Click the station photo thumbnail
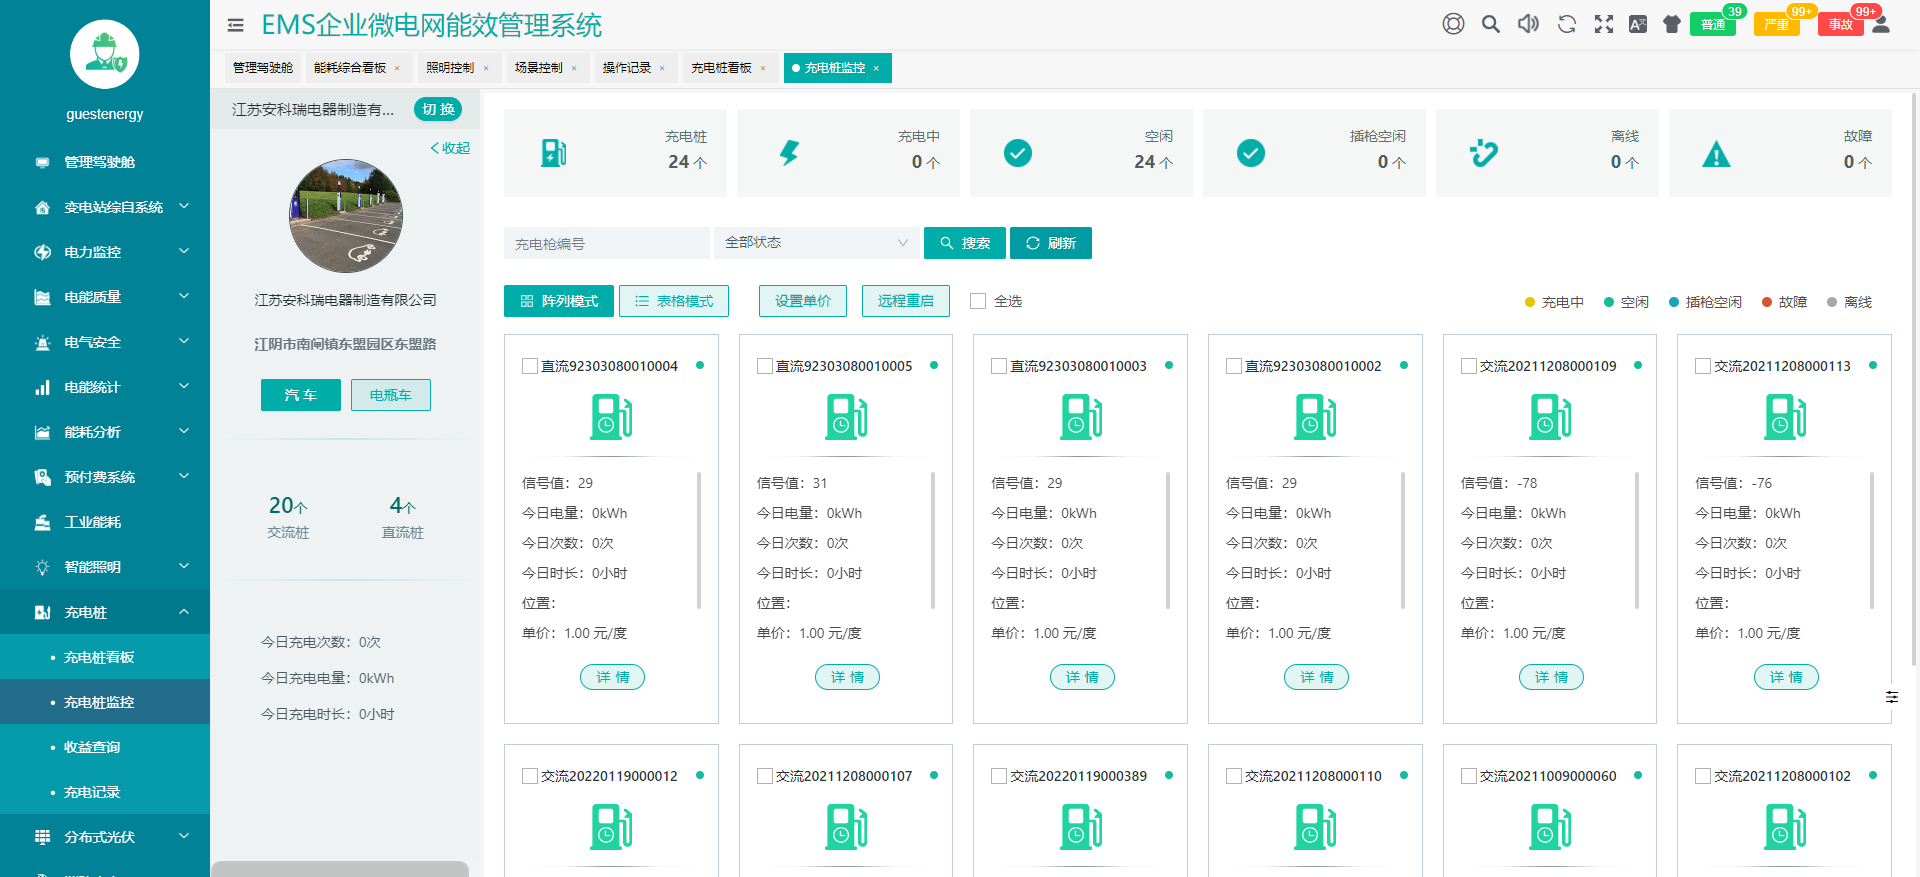Viewport: 1920px width, 877px height. point(346,216)
